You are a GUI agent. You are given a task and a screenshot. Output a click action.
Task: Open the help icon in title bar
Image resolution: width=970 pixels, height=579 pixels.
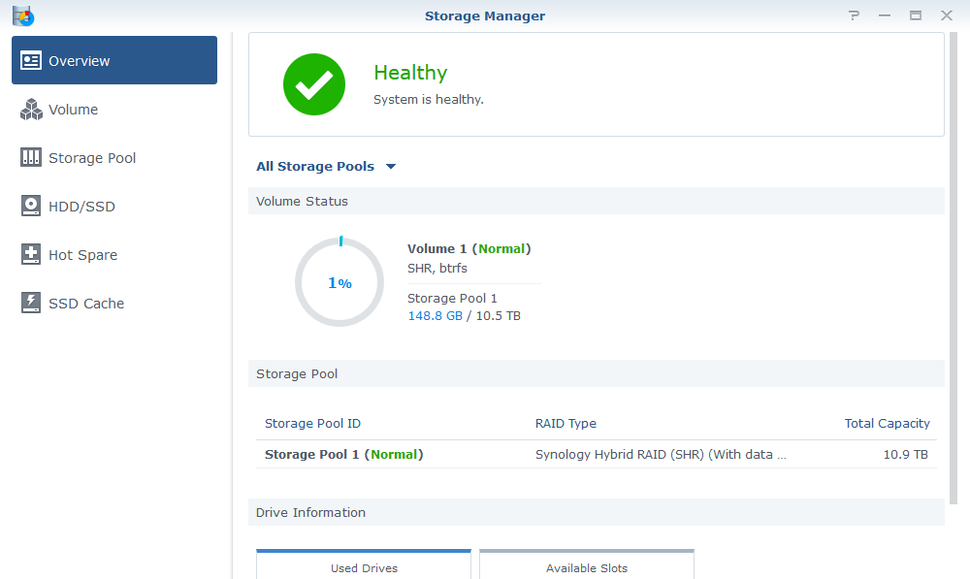(853, 15)
